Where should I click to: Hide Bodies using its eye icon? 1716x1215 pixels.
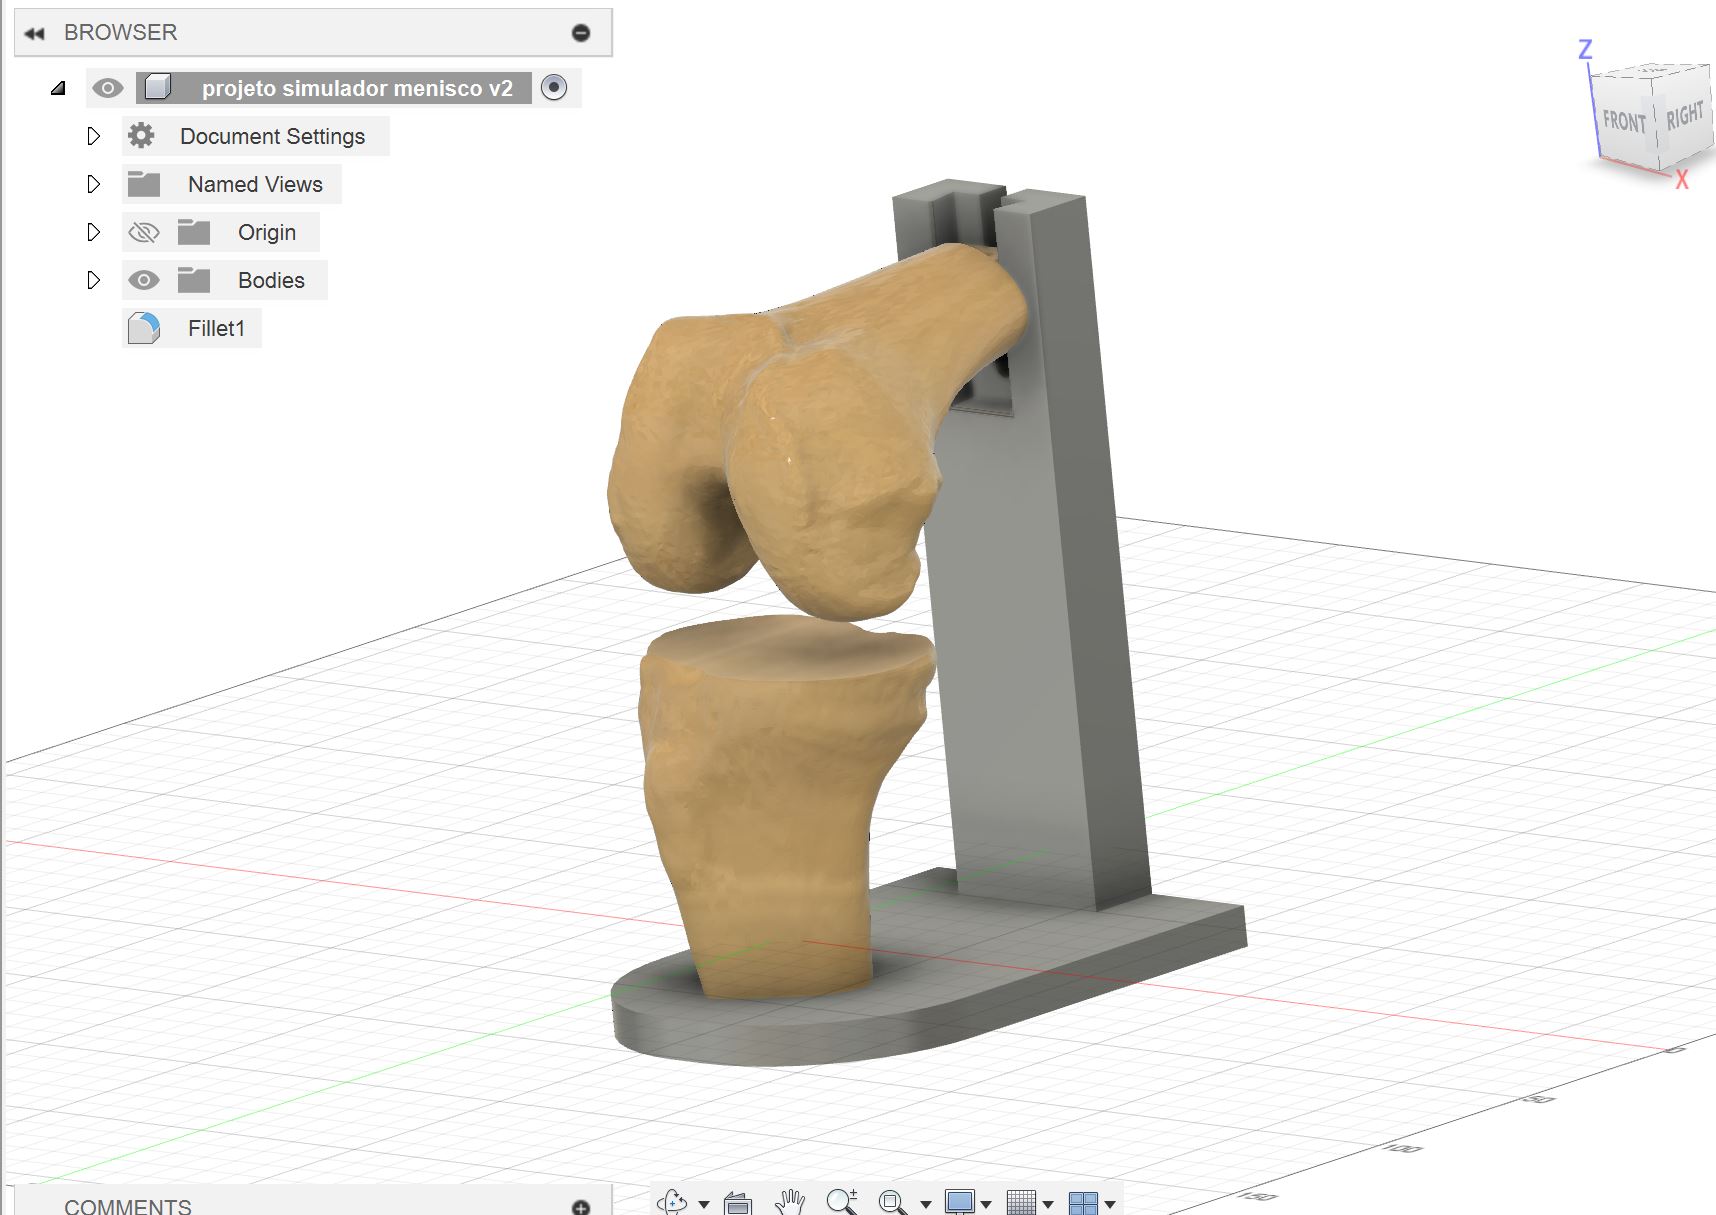coord(144,280)
